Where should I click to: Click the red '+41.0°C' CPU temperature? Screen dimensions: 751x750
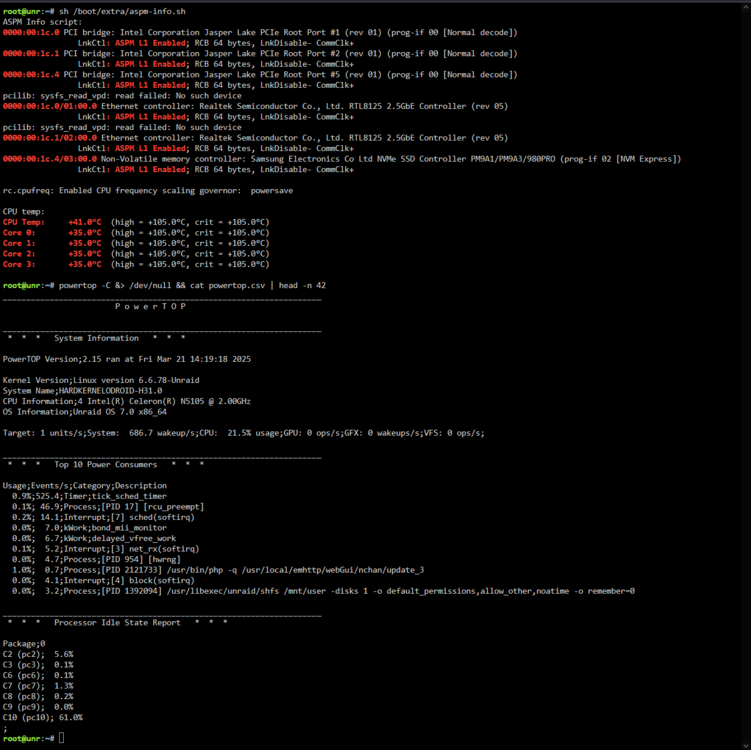point(85,222)
